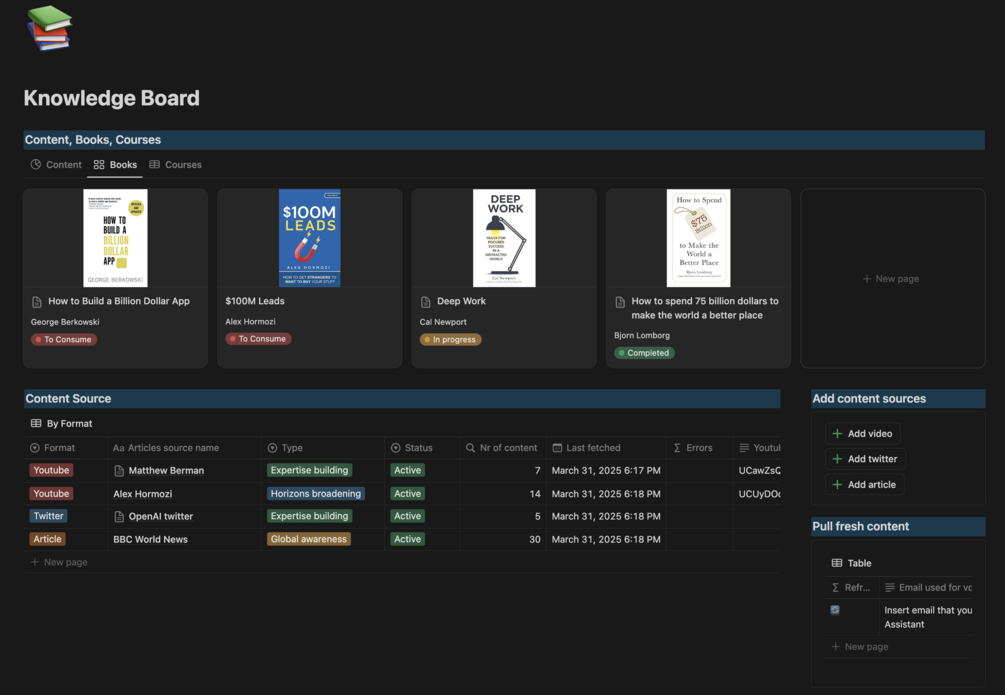Click page icon beside Matthew Berman
This screenshot has height=695, width=1005.
click(x=119, y=471)
